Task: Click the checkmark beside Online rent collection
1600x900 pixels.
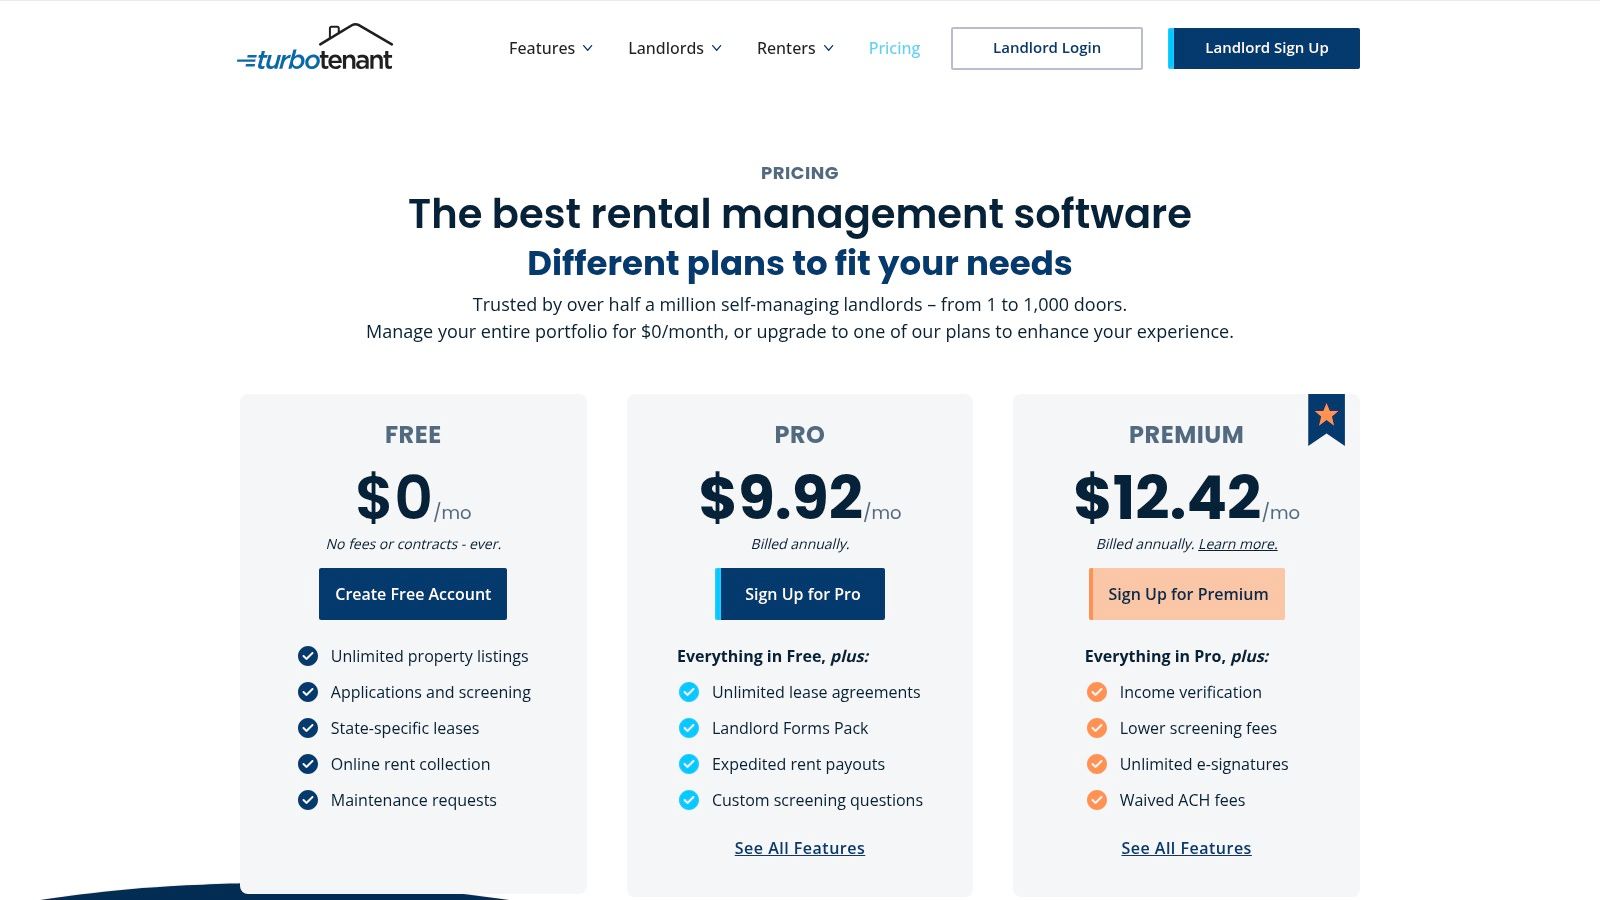Action: tap(307, 764)
